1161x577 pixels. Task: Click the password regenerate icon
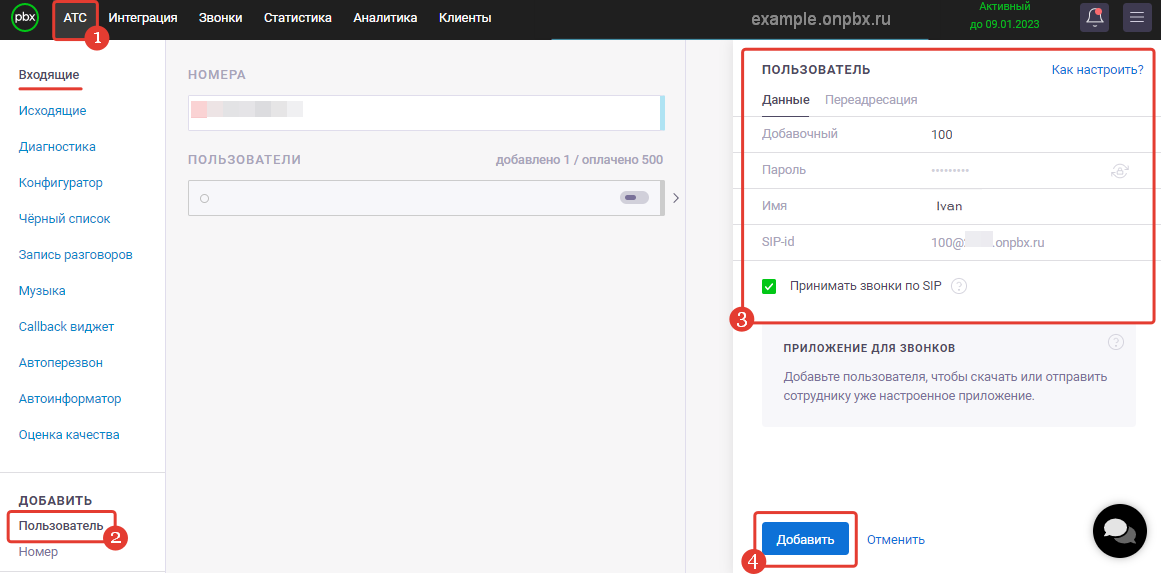tap(1119, 170)
